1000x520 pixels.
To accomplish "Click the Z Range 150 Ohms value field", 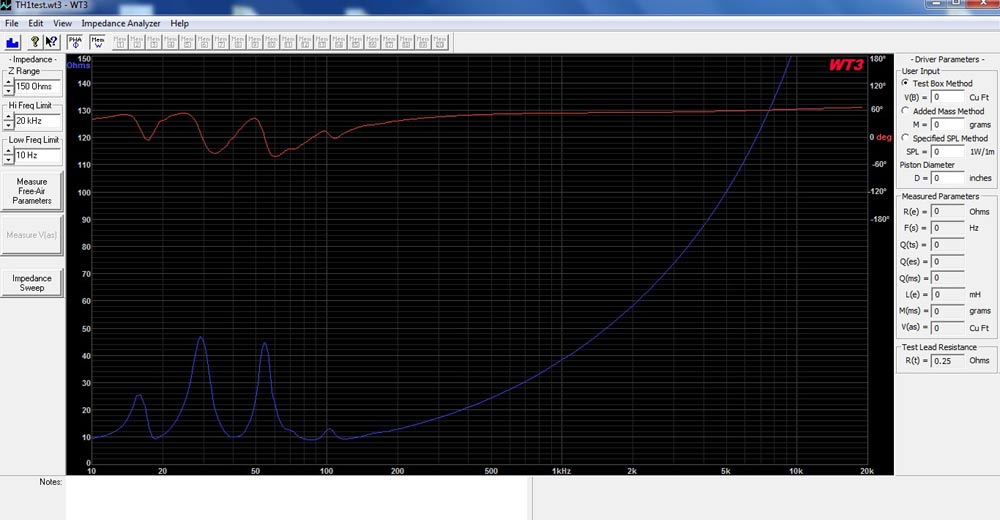I will [38, 87].
